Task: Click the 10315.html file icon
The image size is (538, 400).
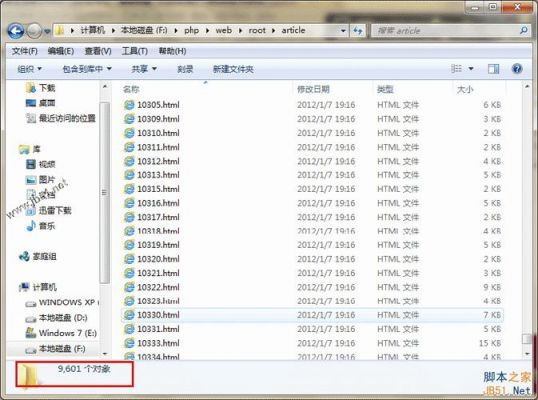Action: [x=129, y=189]
